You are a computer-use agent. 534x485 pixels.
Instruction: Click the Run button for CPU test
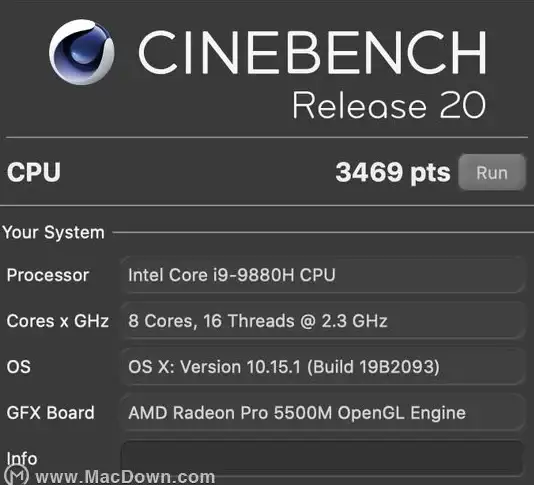pyautogui.click(x=492, y=172)
